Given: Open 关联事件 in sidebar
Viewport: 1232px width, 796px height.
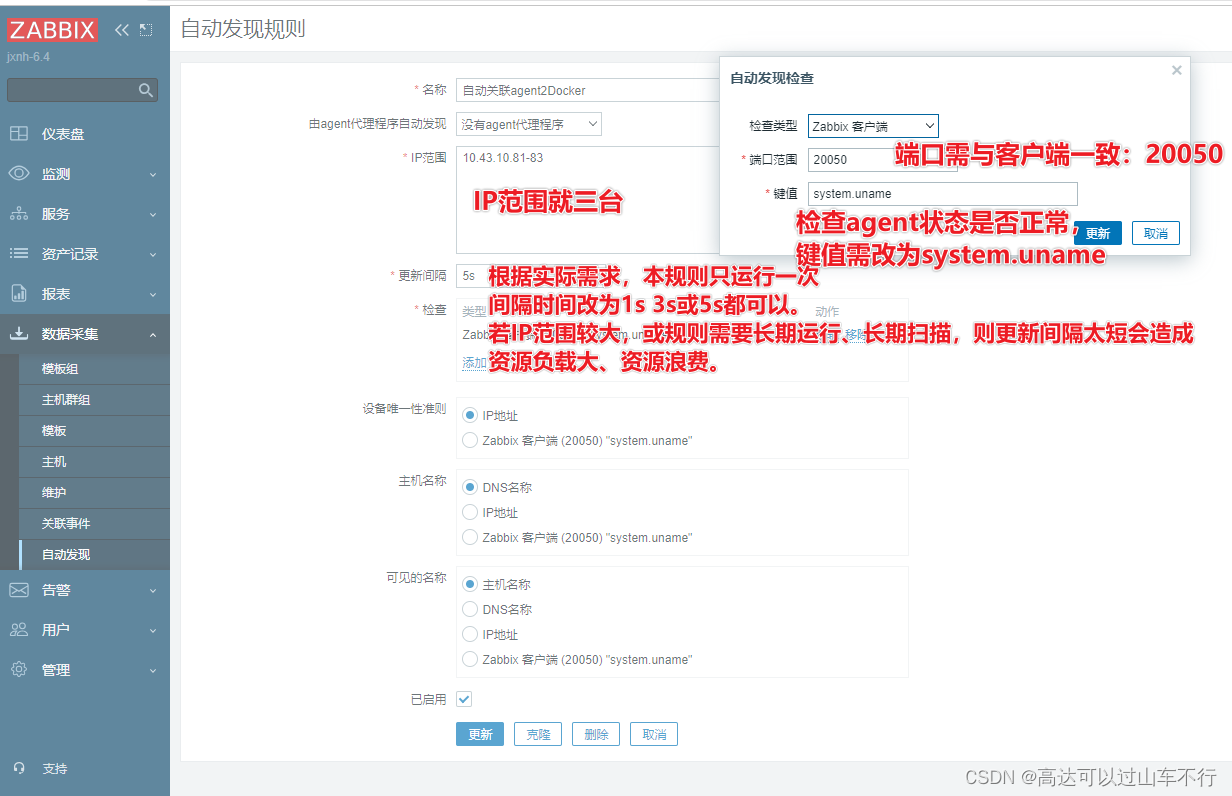Looking at the screenshot, I should (94, 524).
